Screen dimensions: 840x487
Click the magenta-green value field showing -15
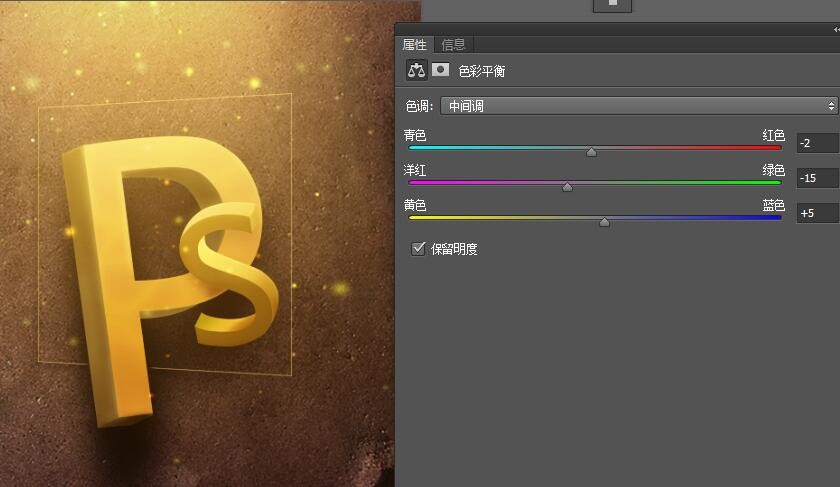(x=817, y=178)
